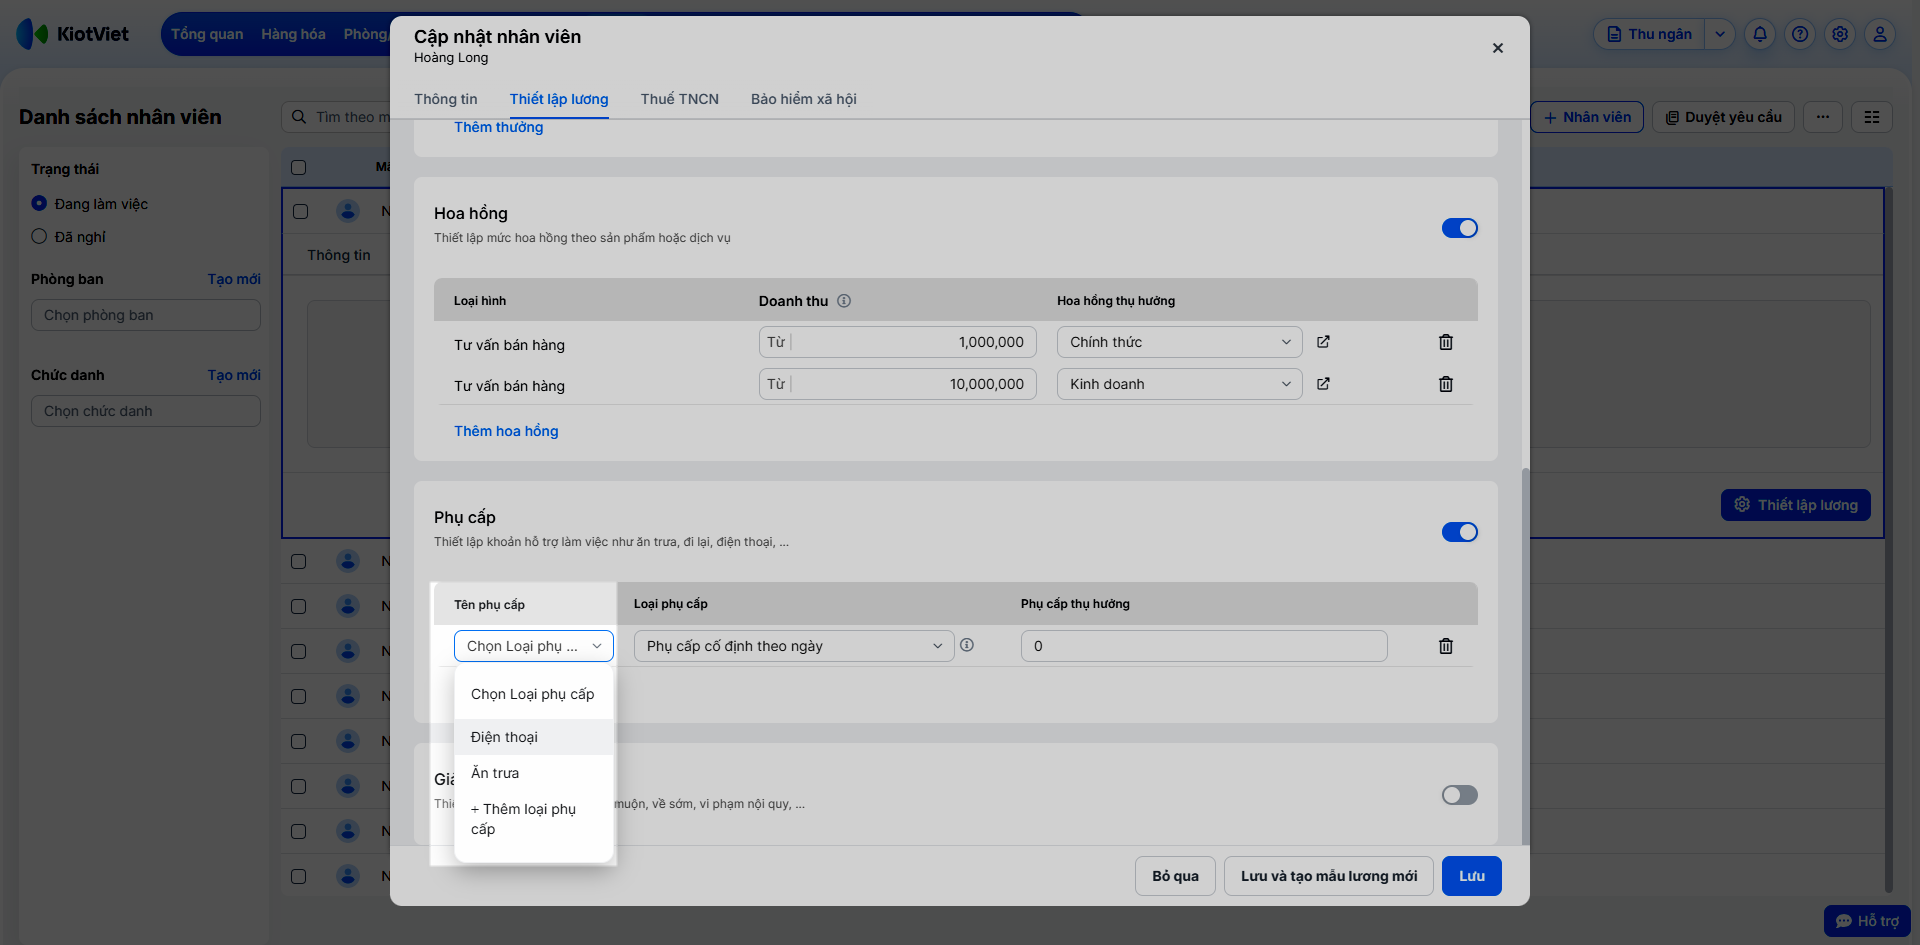Screen dimensions: 1920x945
Task: Click Thiết lập lương button in background
Action: point(1796,505)
